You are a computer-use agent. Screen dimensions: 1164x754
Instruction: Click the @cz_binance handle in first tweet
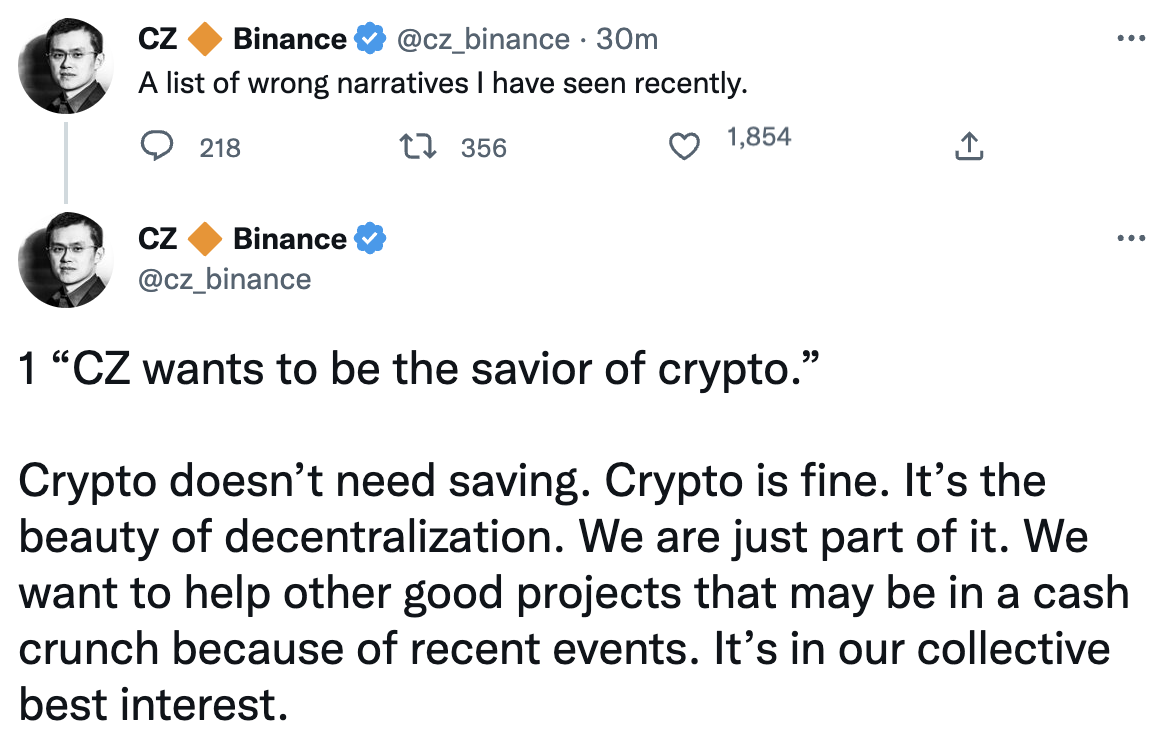point(483,40)
